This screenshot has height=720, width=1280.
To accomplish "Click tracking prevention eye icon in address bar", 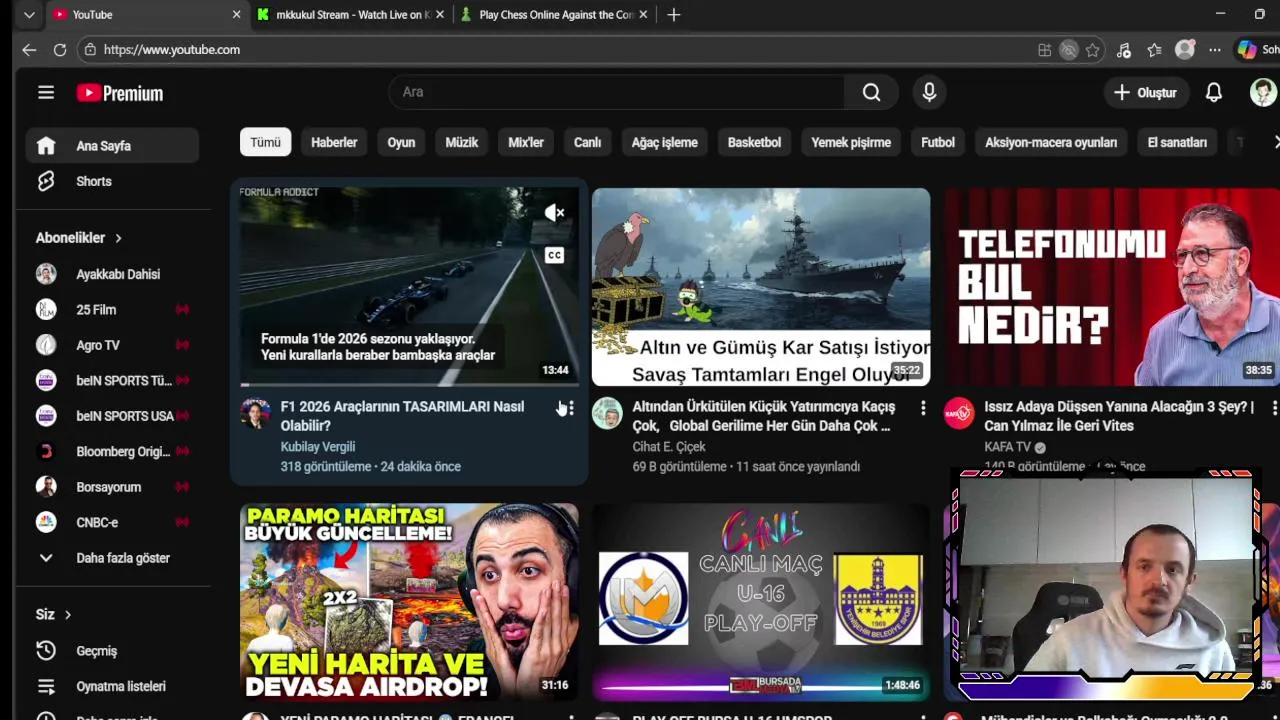I will pyautogui.click(x=1069, y=50).
